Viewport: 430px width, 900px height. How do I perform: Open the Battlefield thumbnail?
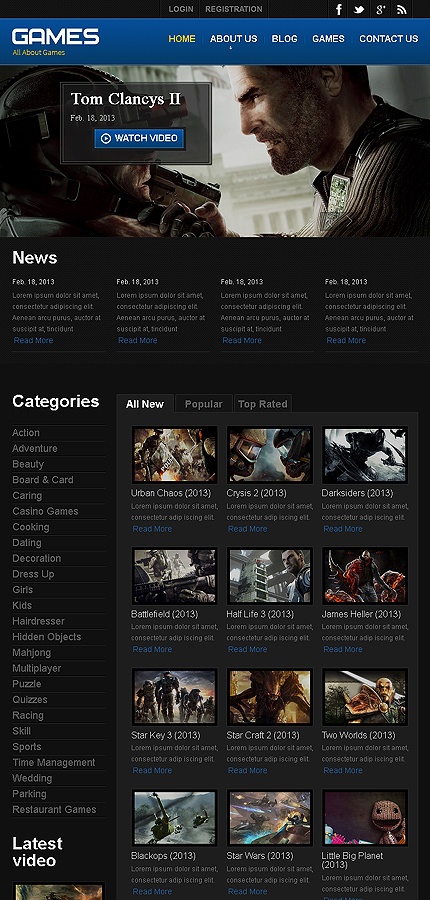pyautogui.click(x=175, y=576)
